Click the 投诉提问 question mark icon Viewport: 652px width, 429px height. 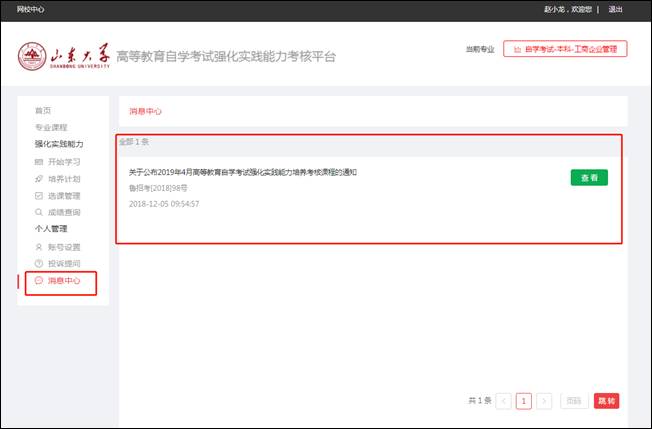pyautogui.click(x=39, y=263)
